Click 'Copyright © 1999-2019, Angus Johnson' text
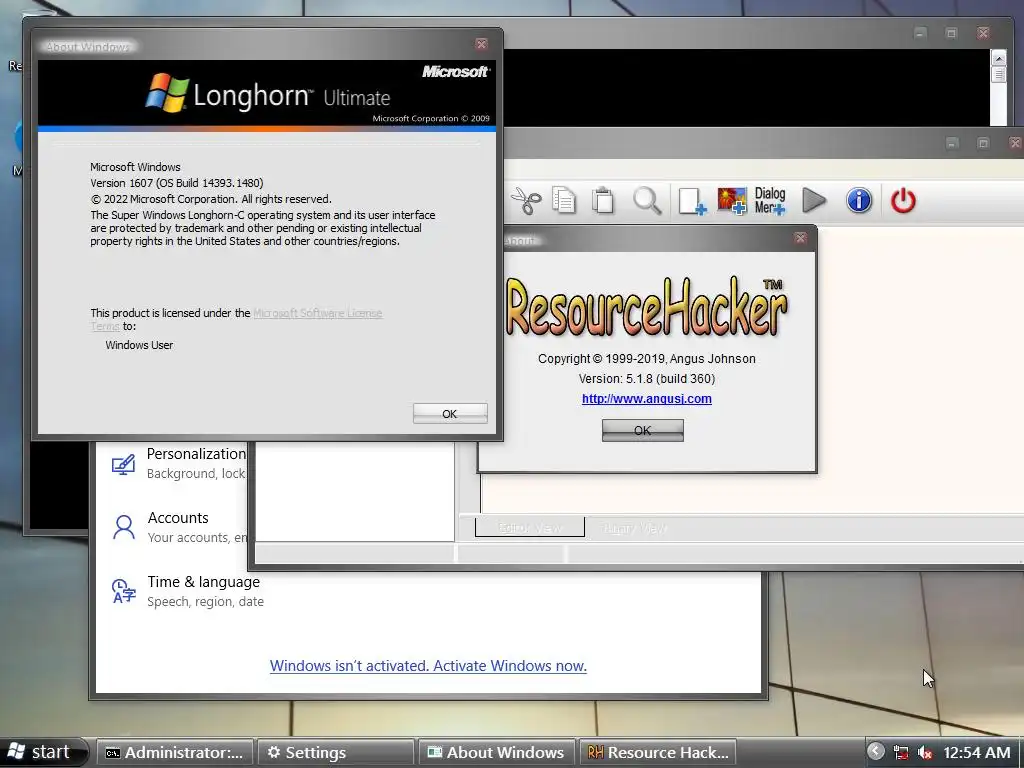This screenshot has height=768, width=1024. coord(647,359)
